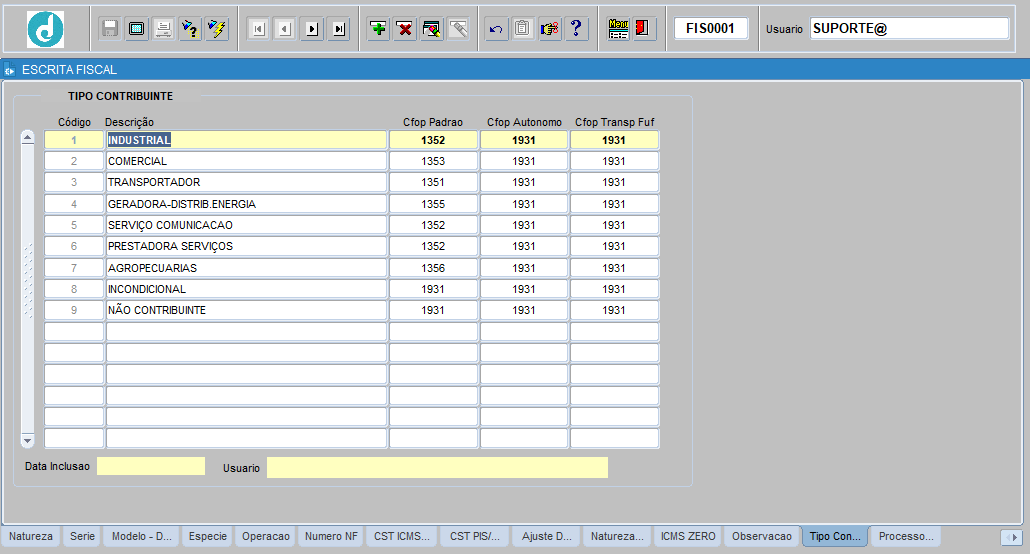The height and width of the screenshot is (554, 1030).
Task: Select the PRESTADORA SERVIÇOS row
Action: pos(246,246)
